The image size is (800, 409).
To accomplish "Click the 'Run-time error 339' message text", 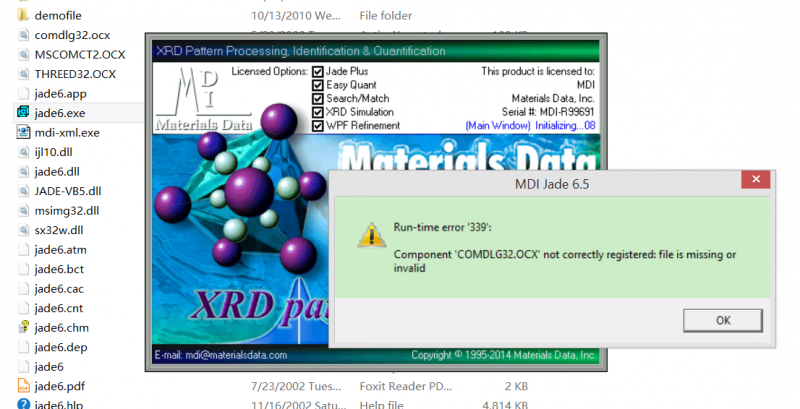I will point(442,227).
